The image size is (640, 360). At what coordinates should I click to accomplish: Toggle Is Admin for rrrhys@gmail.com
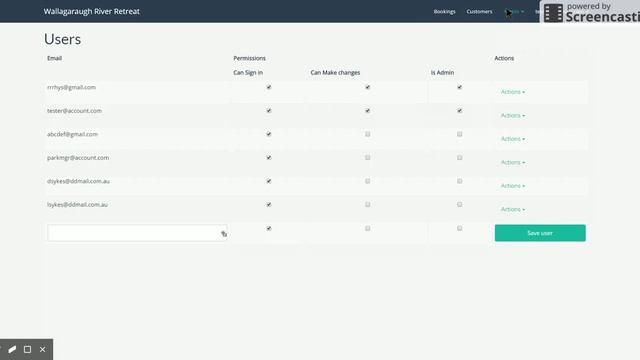tap(459, 87)
